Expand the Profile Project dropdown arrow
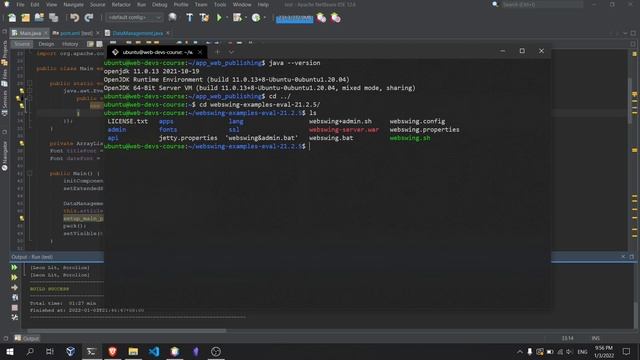The height and width of the screenshot is (360, 640). [264, 18]
